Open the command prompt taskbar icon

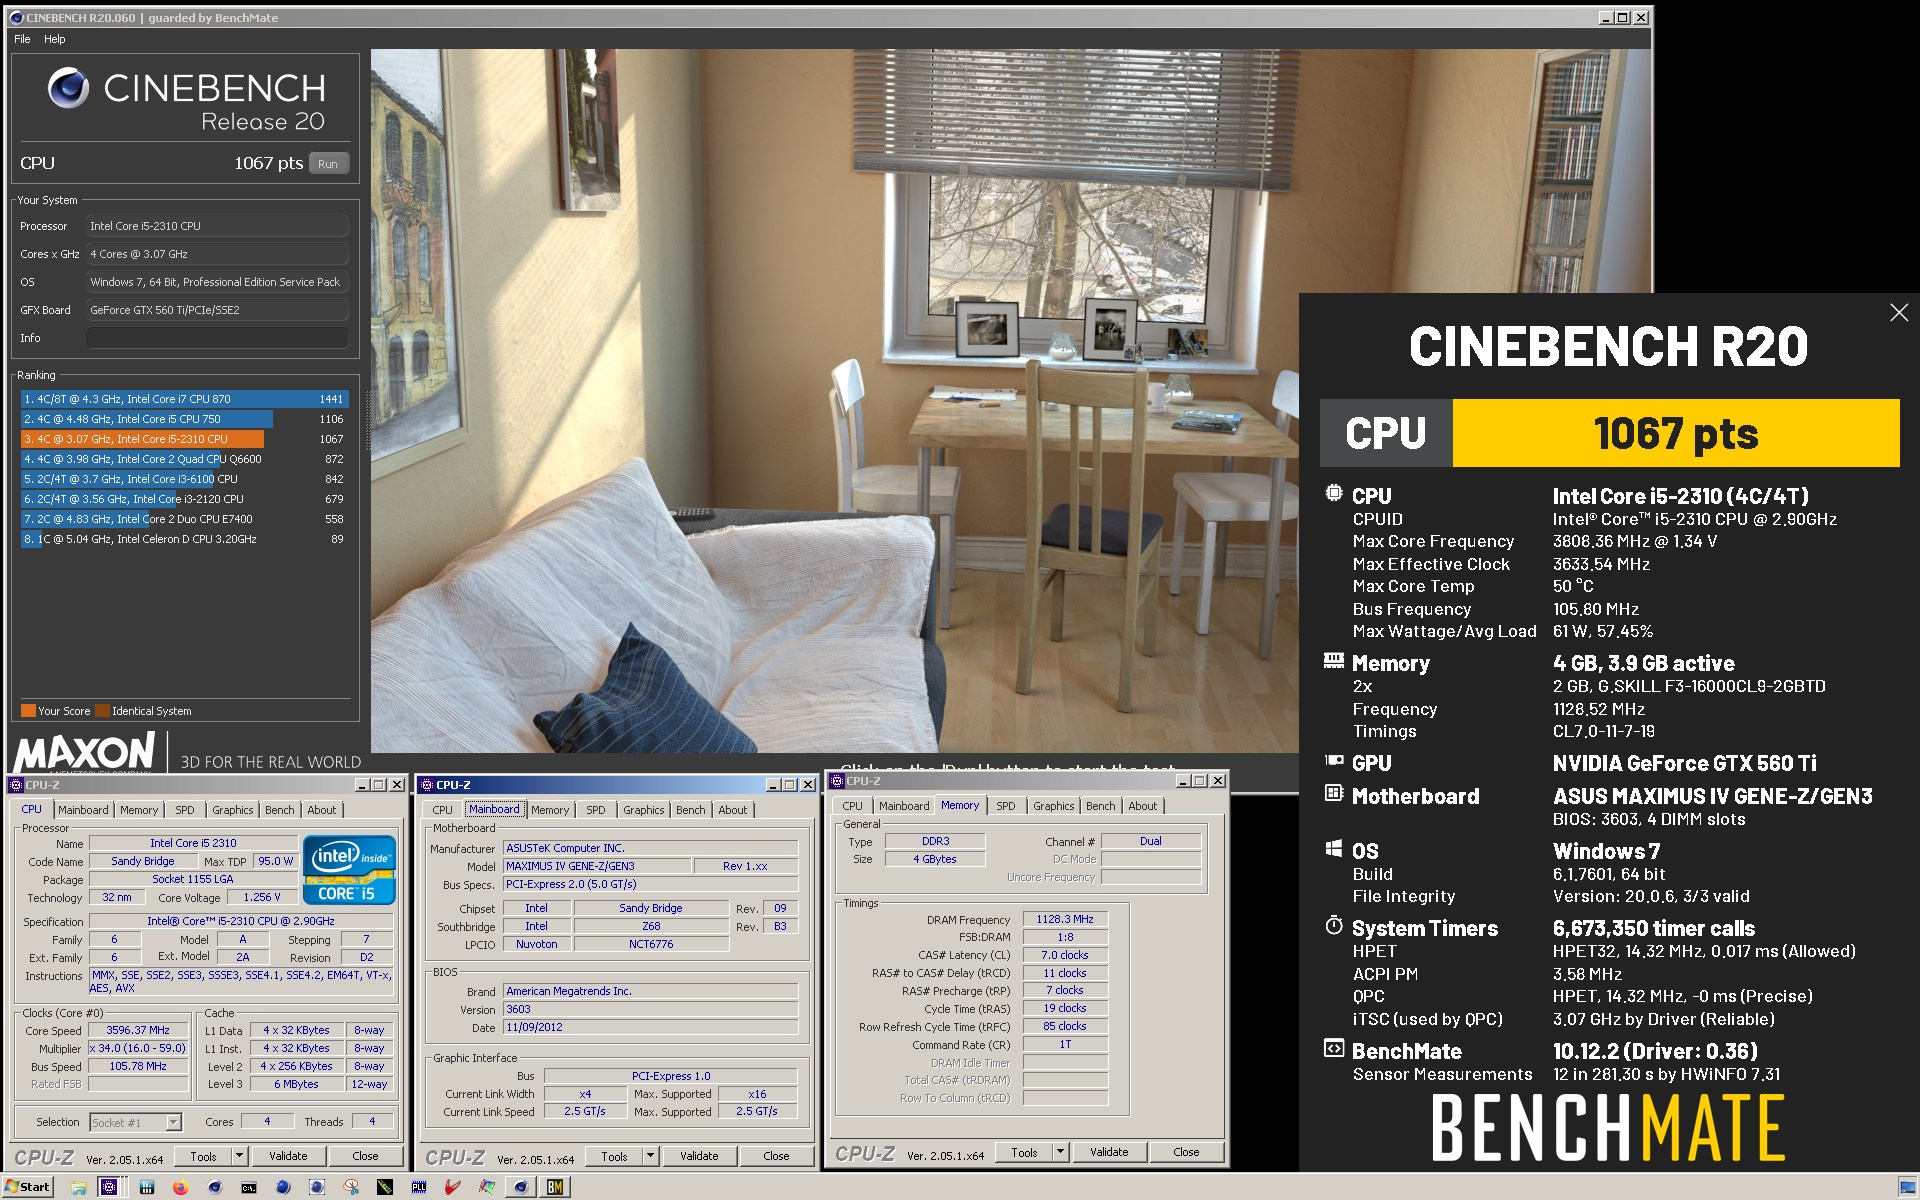tap(249, 1187)
